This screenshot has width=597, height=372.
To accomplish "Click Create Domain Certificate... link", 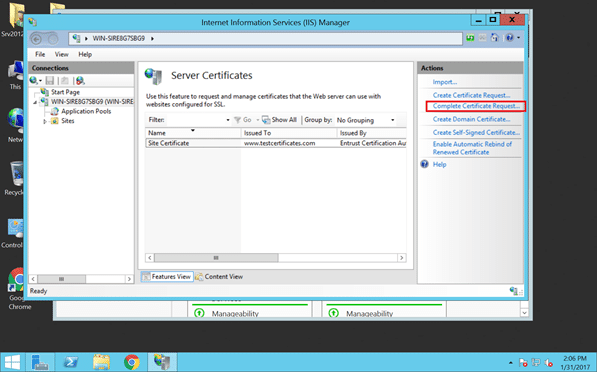I will (x=471, y=119).
